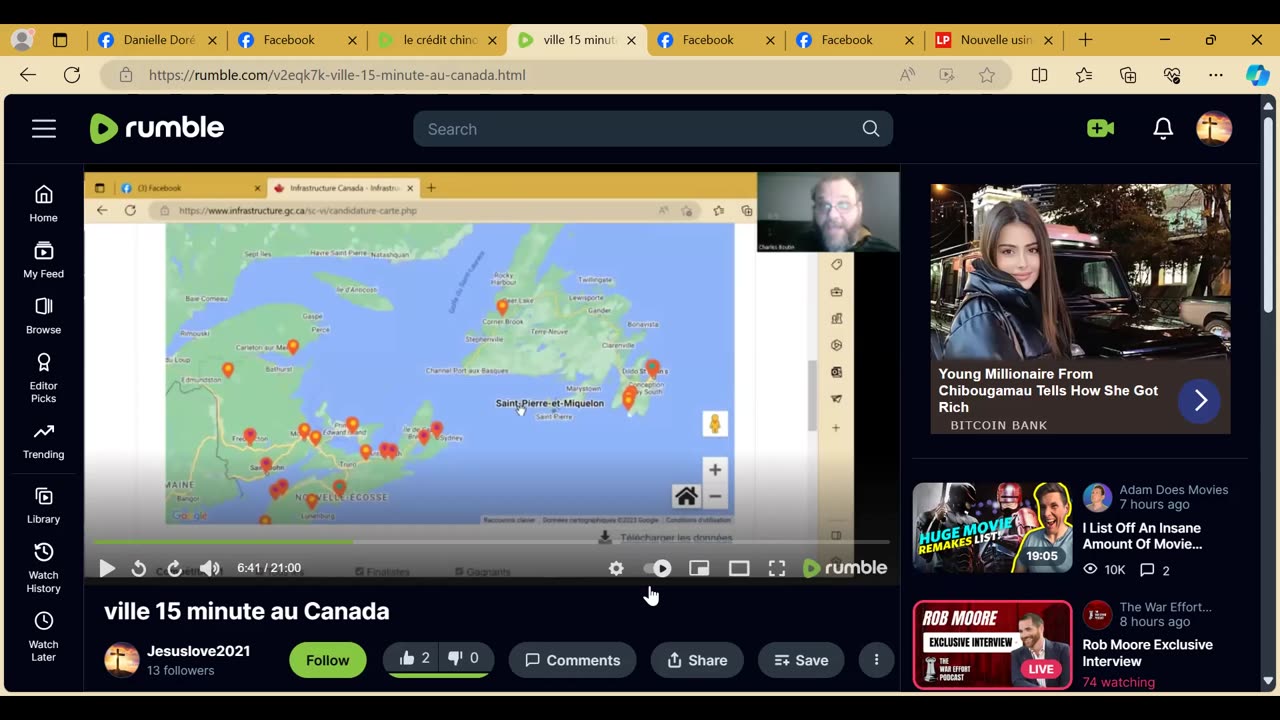The image size is (1280, 720).
Task: Go back in the browser
Action: (x=28, y=75)
